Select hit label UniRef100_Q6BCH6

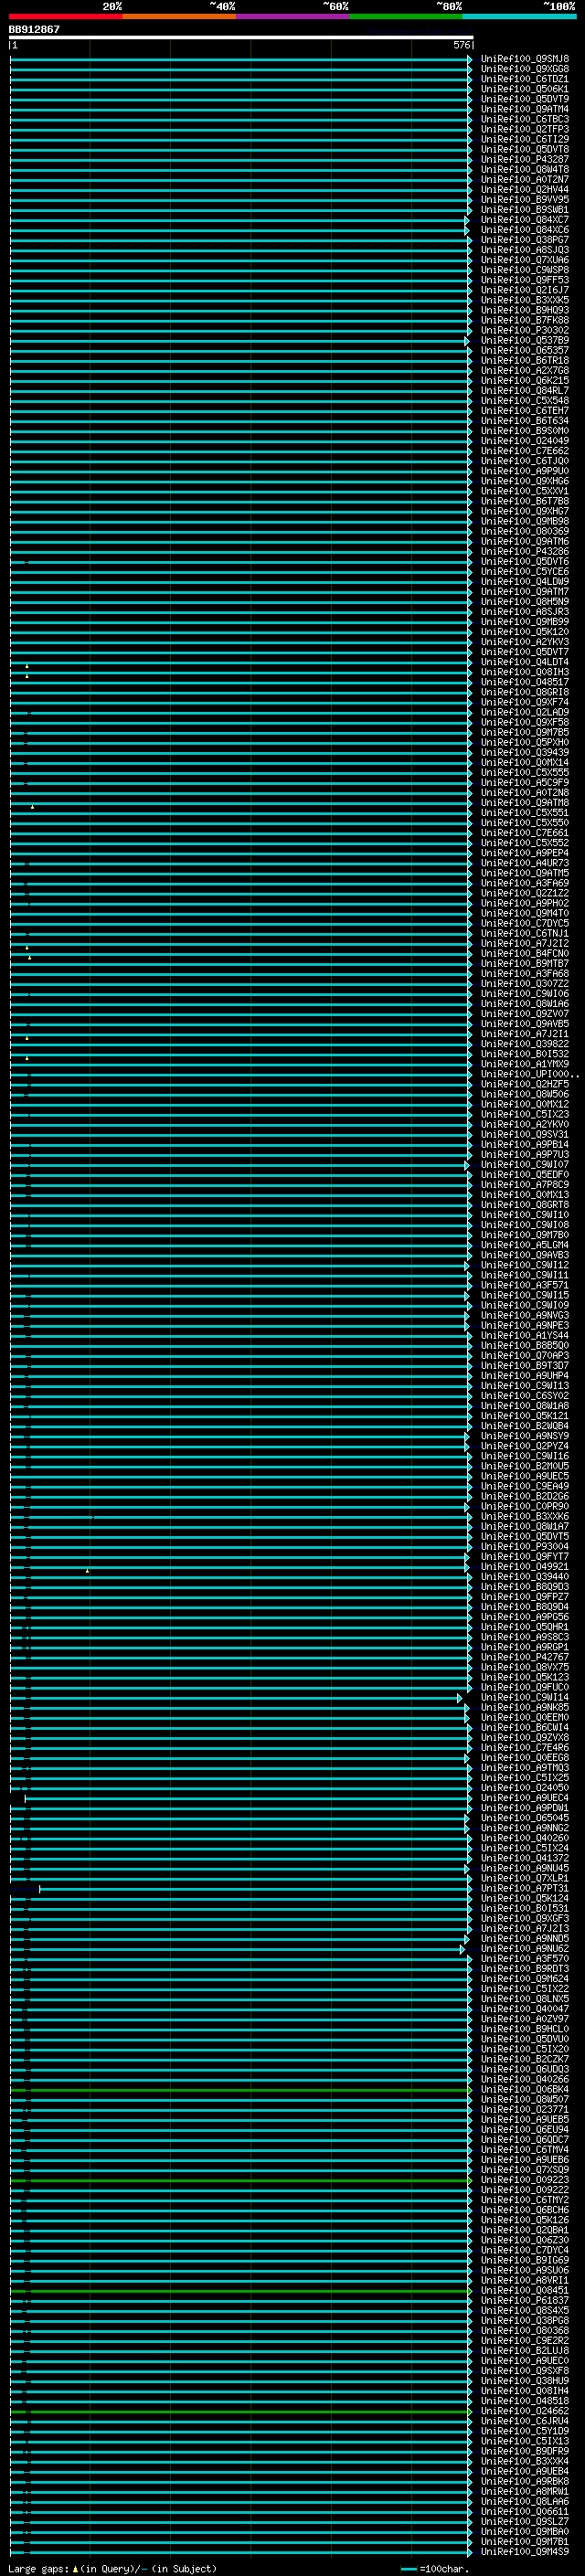[524, 2210]
